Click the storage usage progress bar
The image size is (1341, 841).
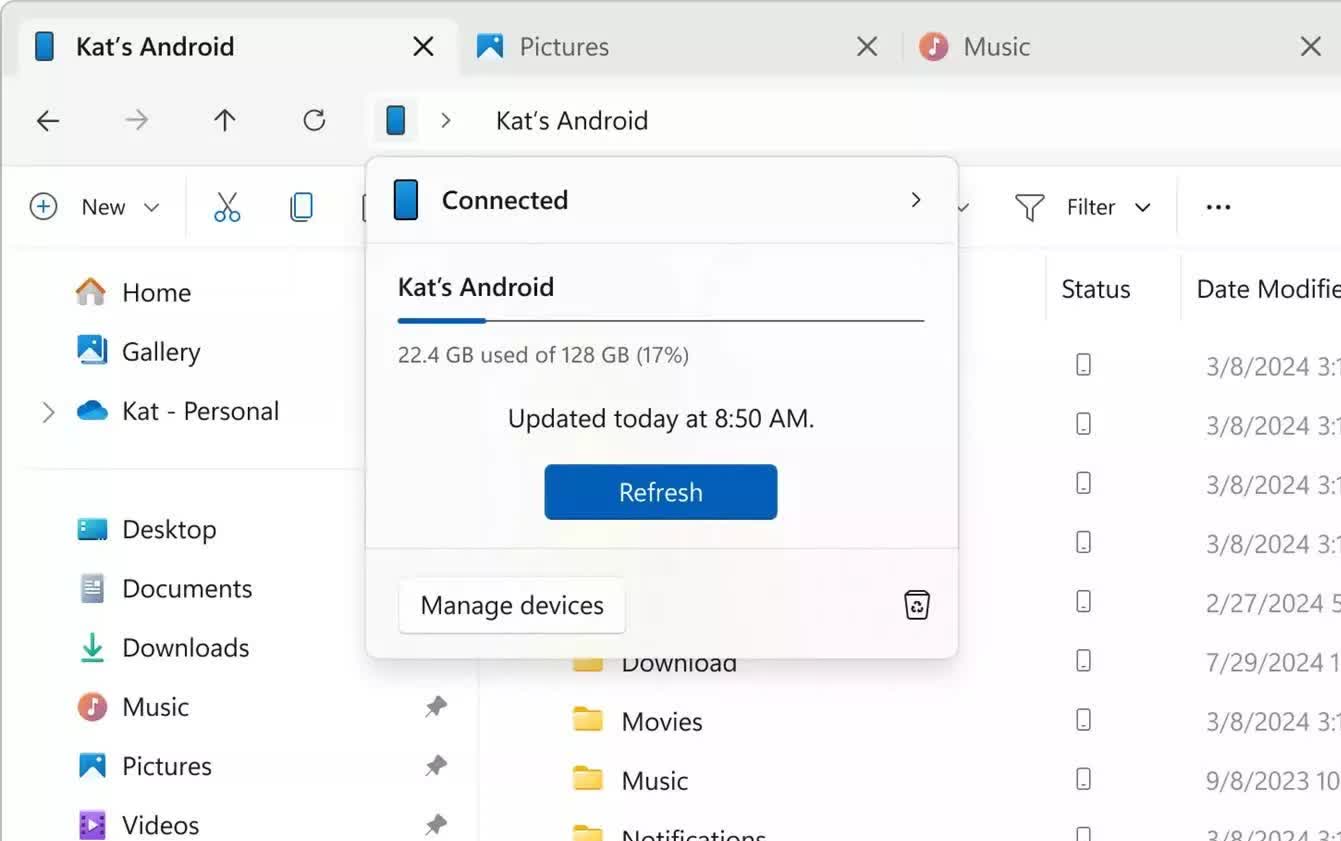660,321
